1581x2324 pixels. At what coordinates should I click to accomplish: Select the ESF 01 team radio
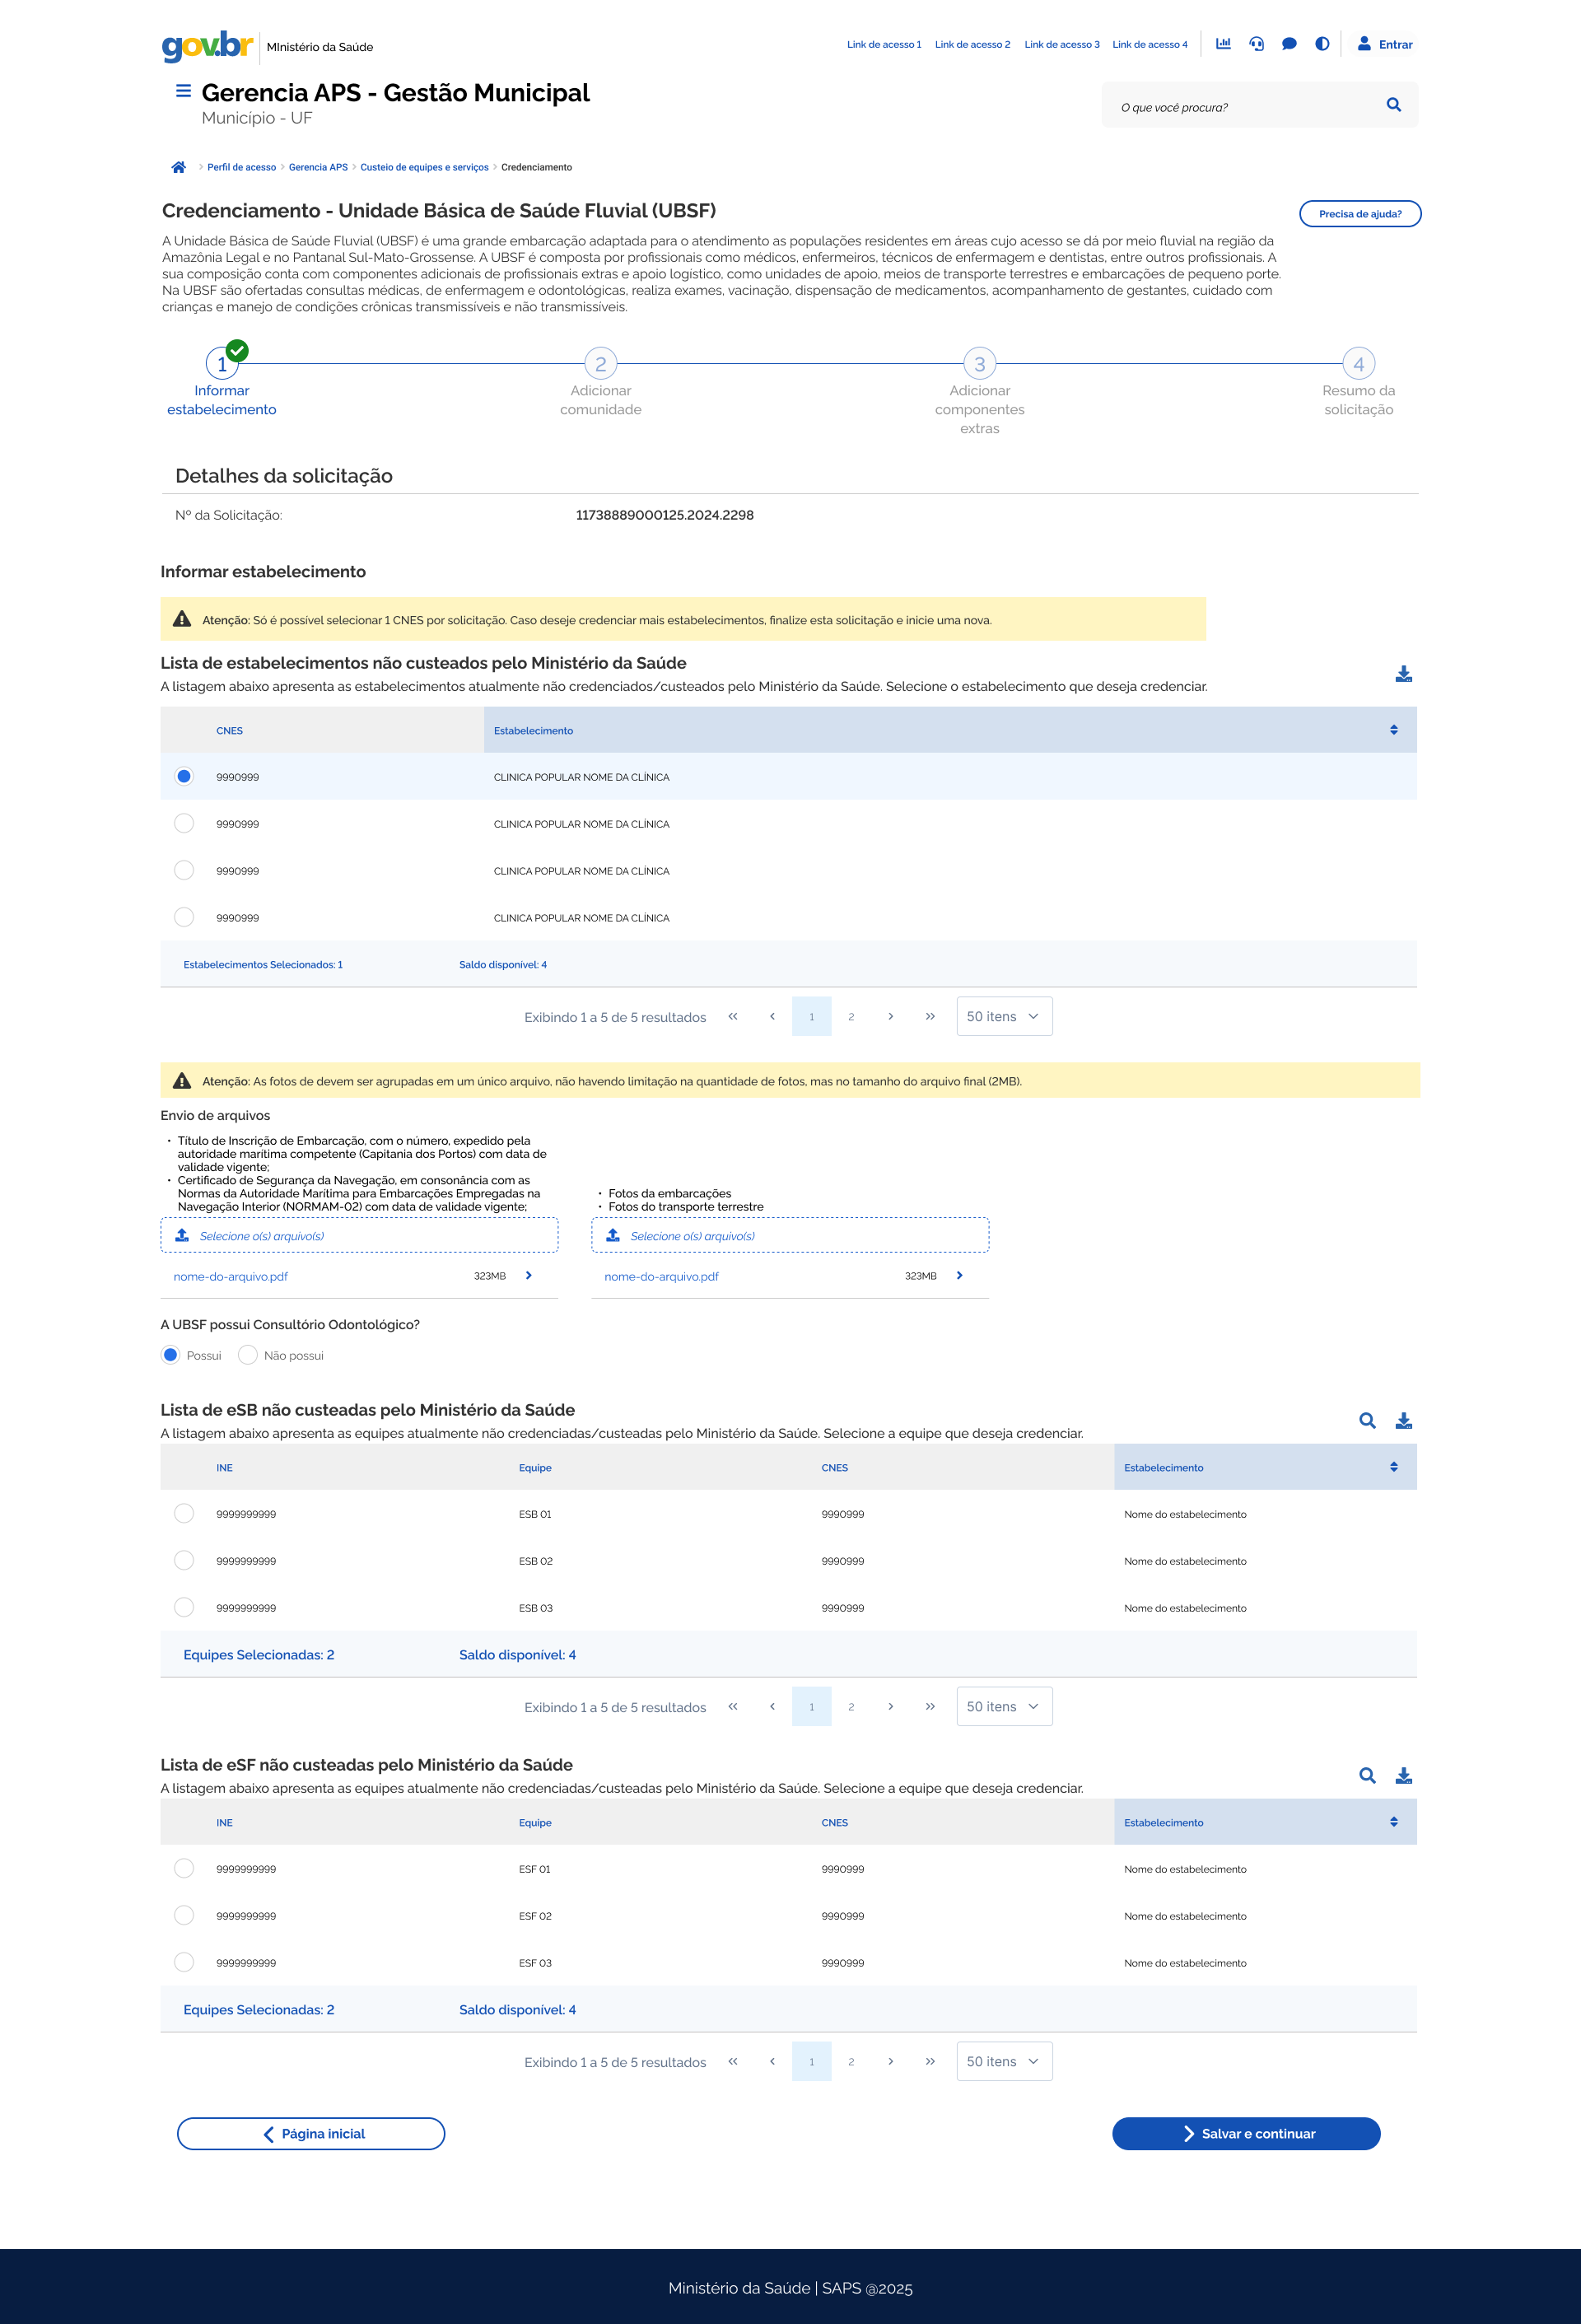click(184, 1868)
